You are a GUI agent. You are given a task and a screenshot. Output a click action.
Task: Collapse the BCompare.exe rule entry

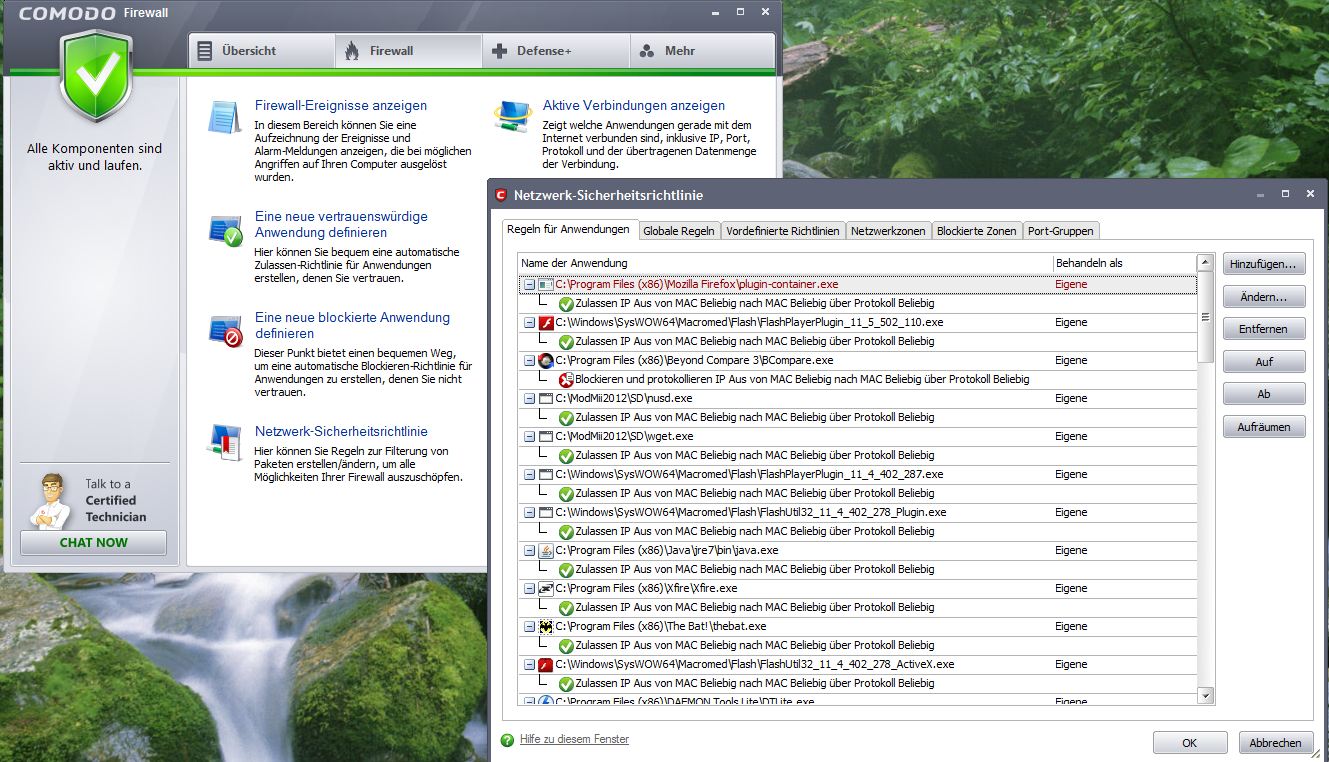click(529, 361)
